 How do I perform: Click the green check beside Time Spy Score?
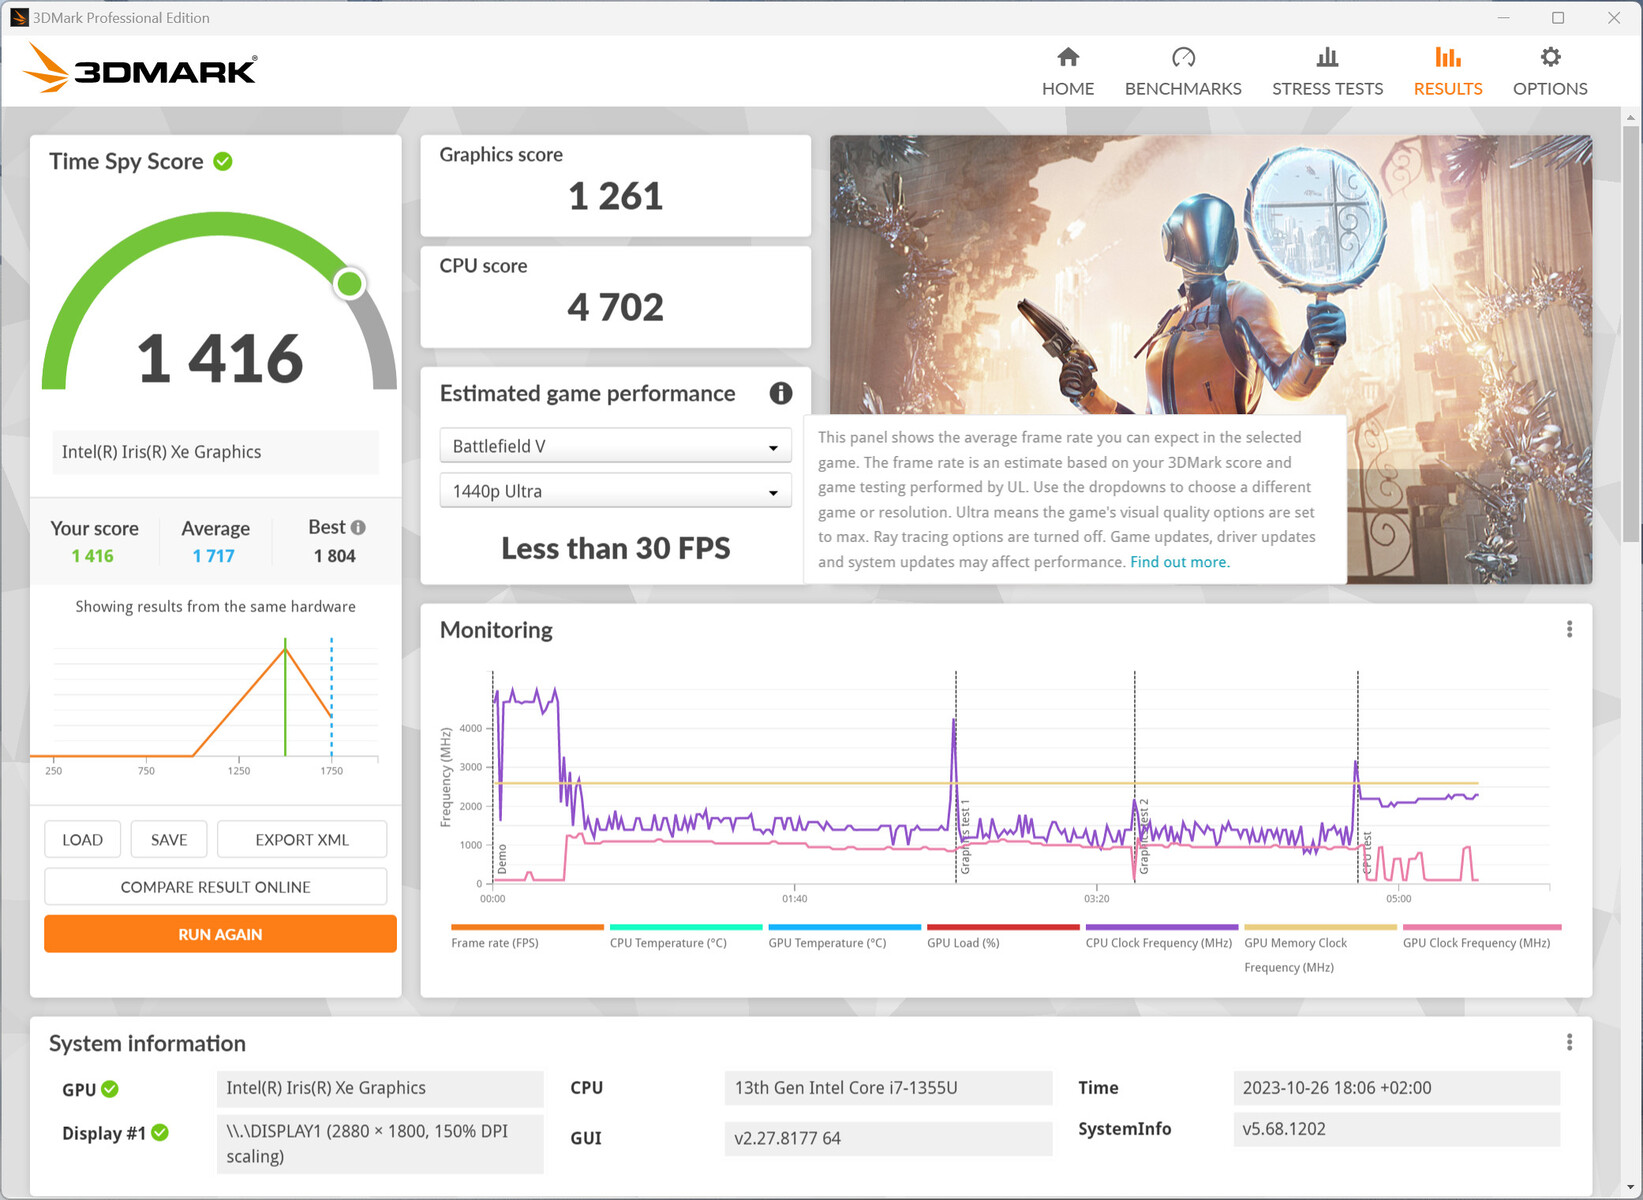tap(223, 161)
